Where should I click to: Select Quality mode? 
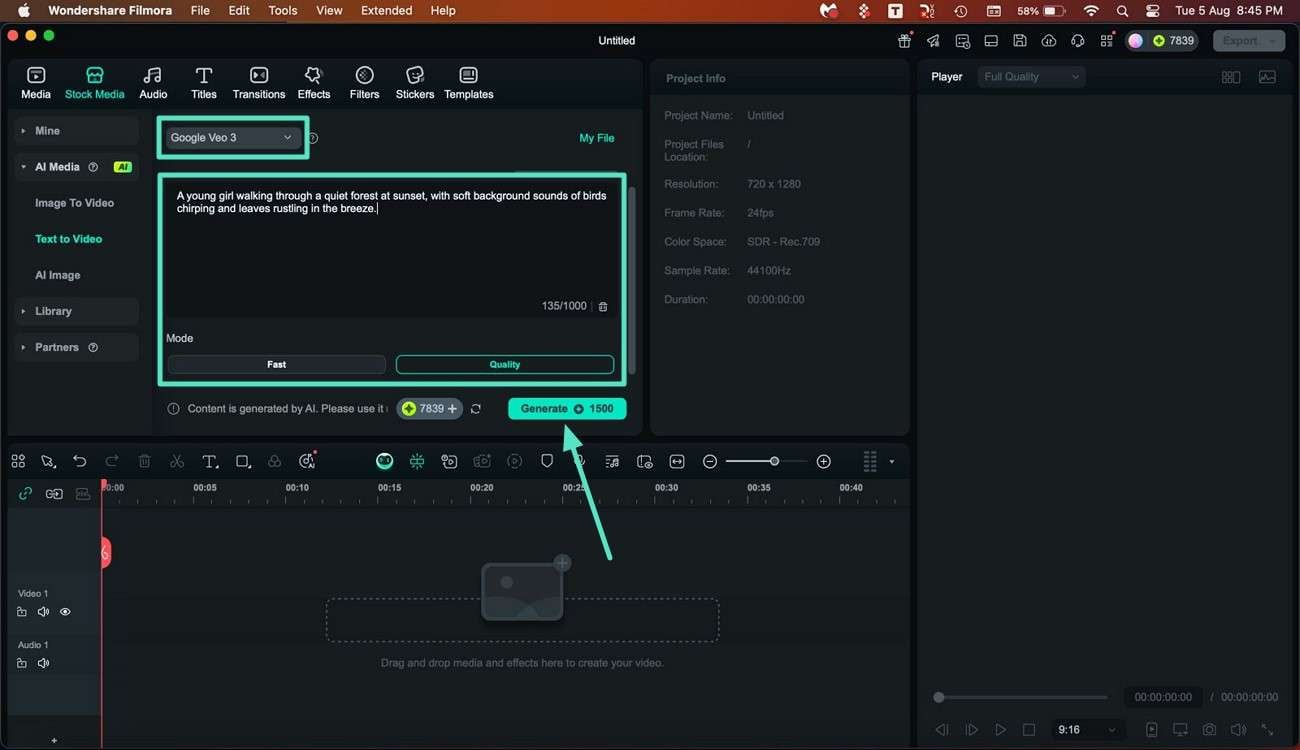pos(505,365)
